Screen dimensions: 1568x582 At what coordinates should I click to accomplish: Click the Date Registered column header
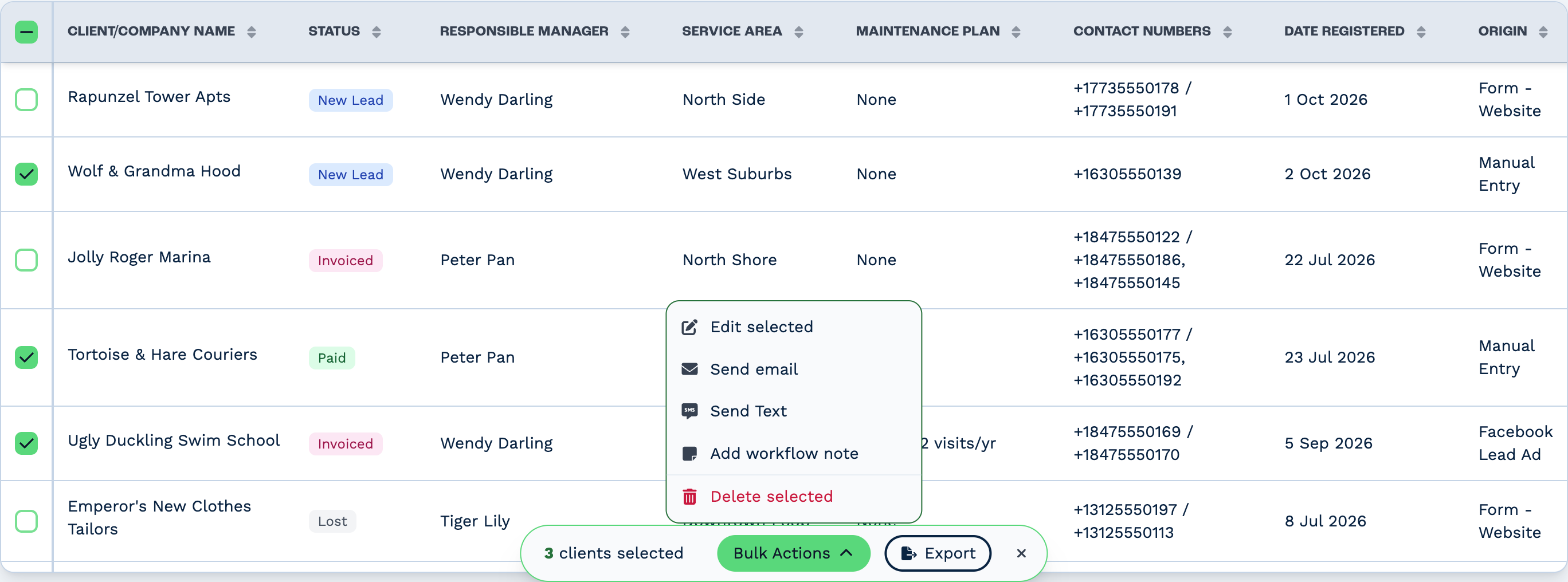pyautogui.click(x=1344, y=31)
